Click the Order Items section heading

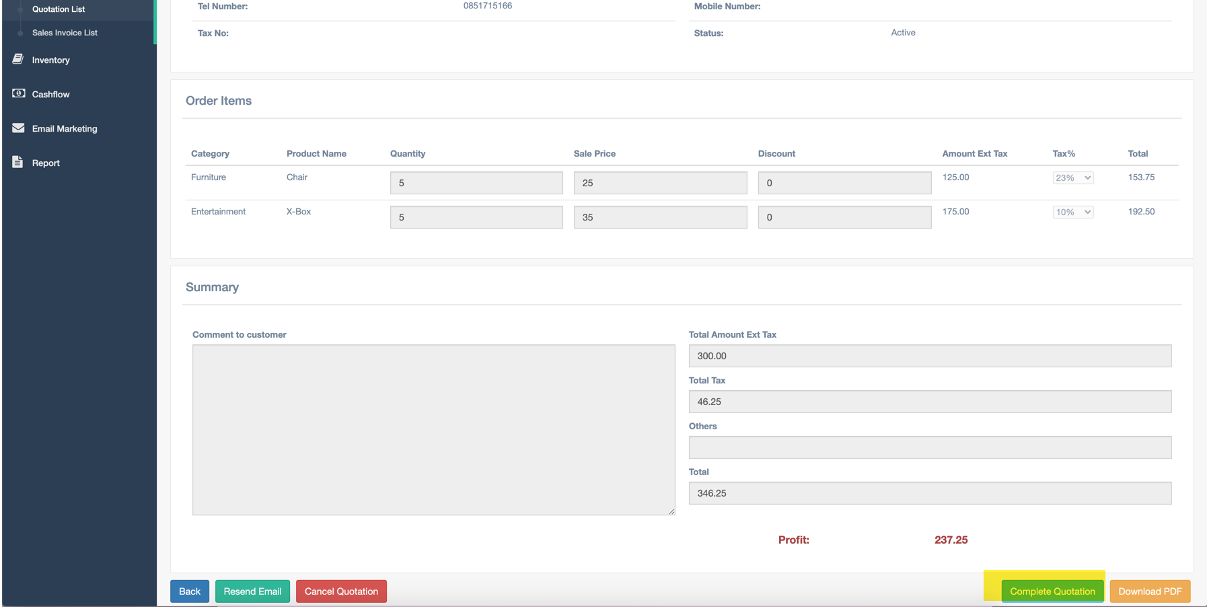(x=219, y=101)
